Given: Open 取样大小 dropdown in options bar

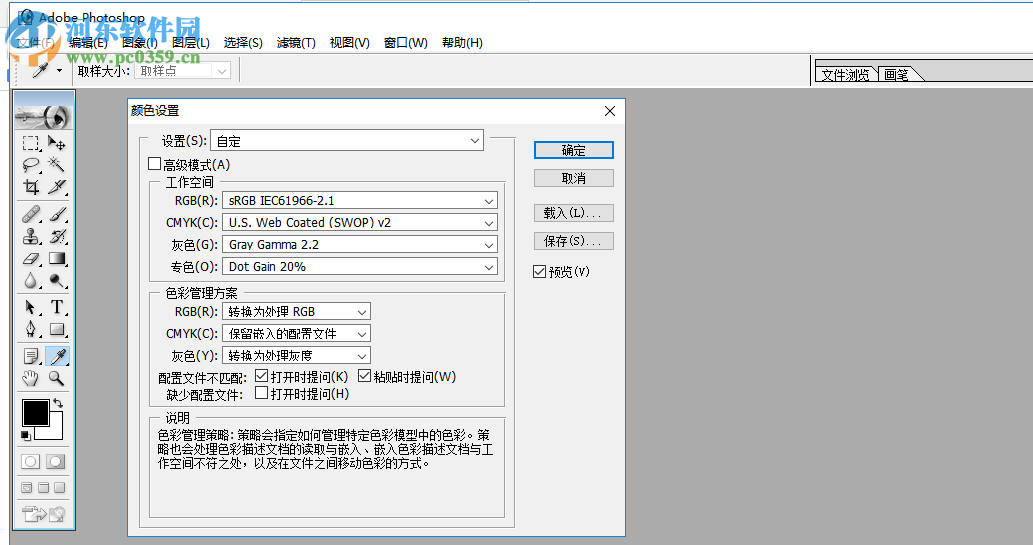Looking at the screenshot, I should pos(182,71).
